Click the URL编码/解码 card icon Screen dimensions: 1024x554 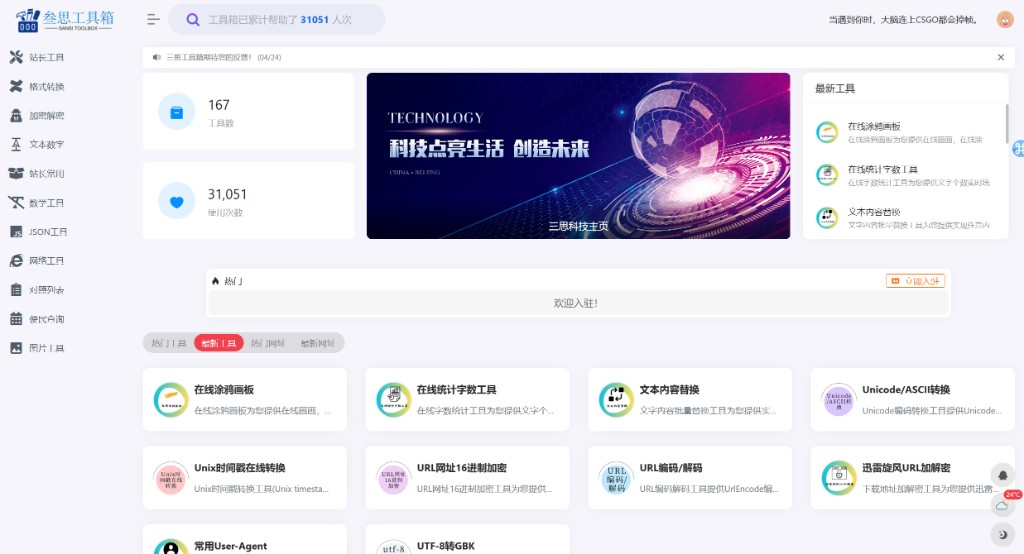coord(616,478)
